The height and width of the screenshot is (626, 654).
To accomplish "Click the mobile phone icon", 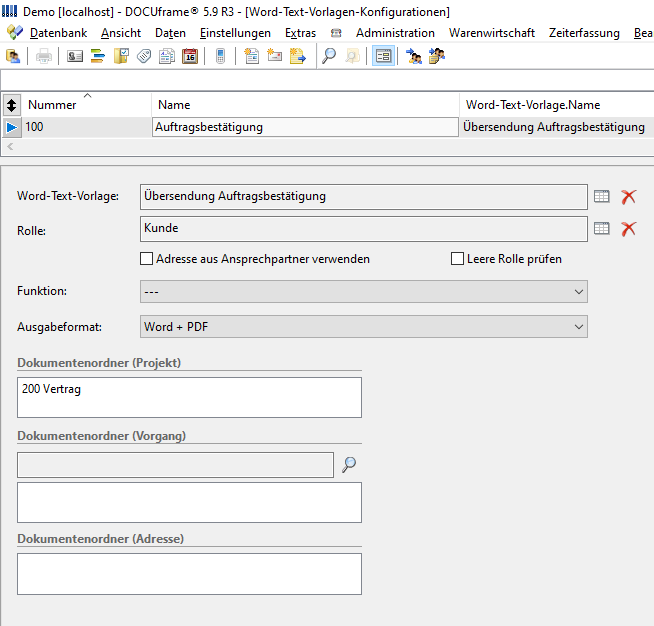I will tap(221, 56).
